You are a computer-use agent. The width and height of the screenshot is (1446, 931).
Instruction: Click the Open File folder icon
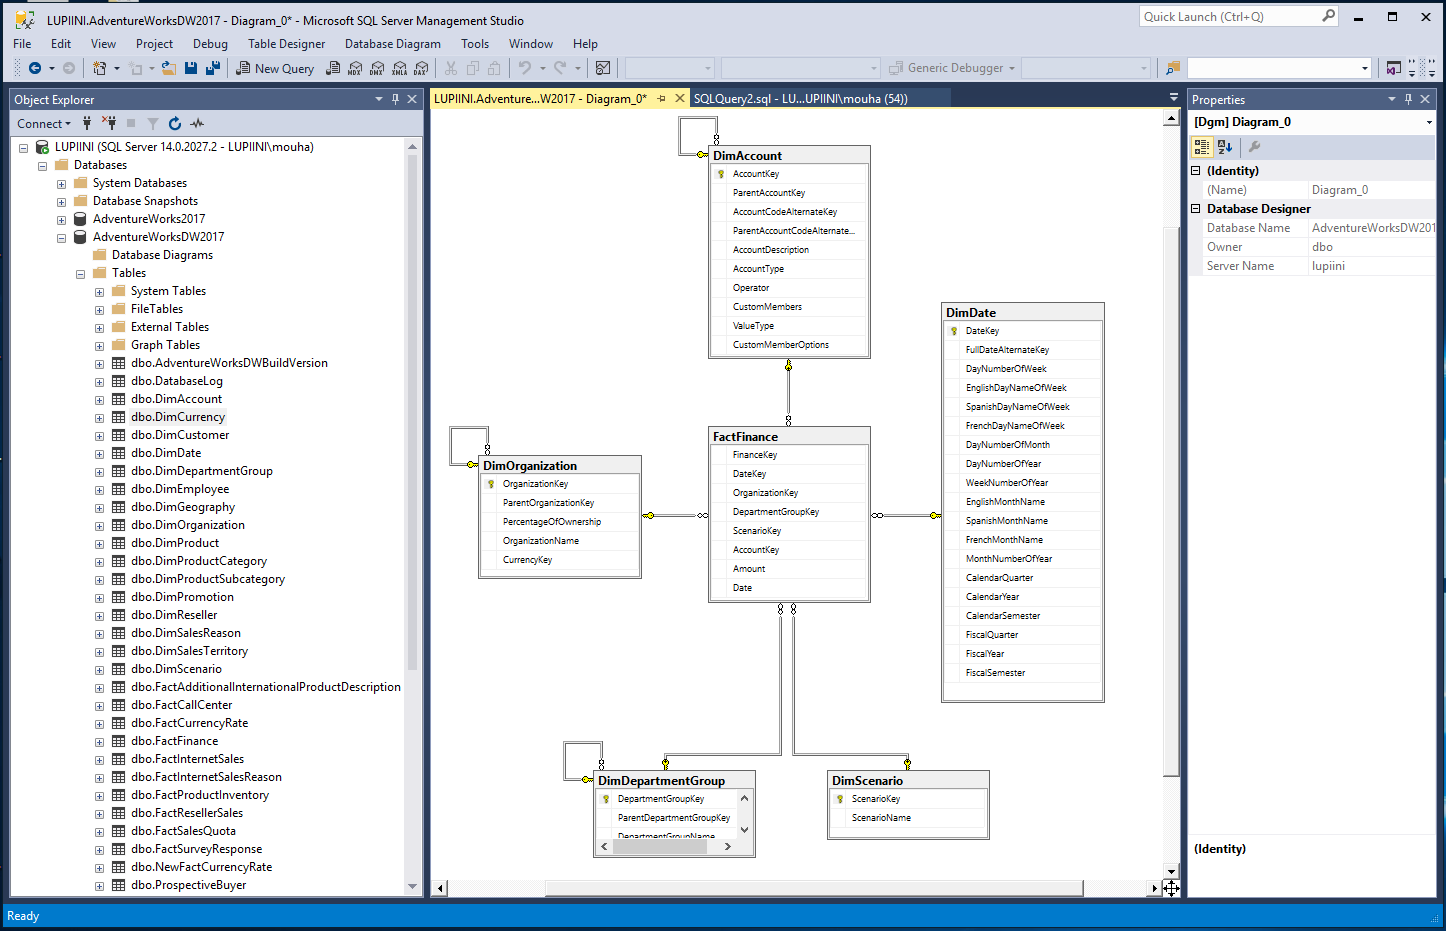click(x=168, y=68)
